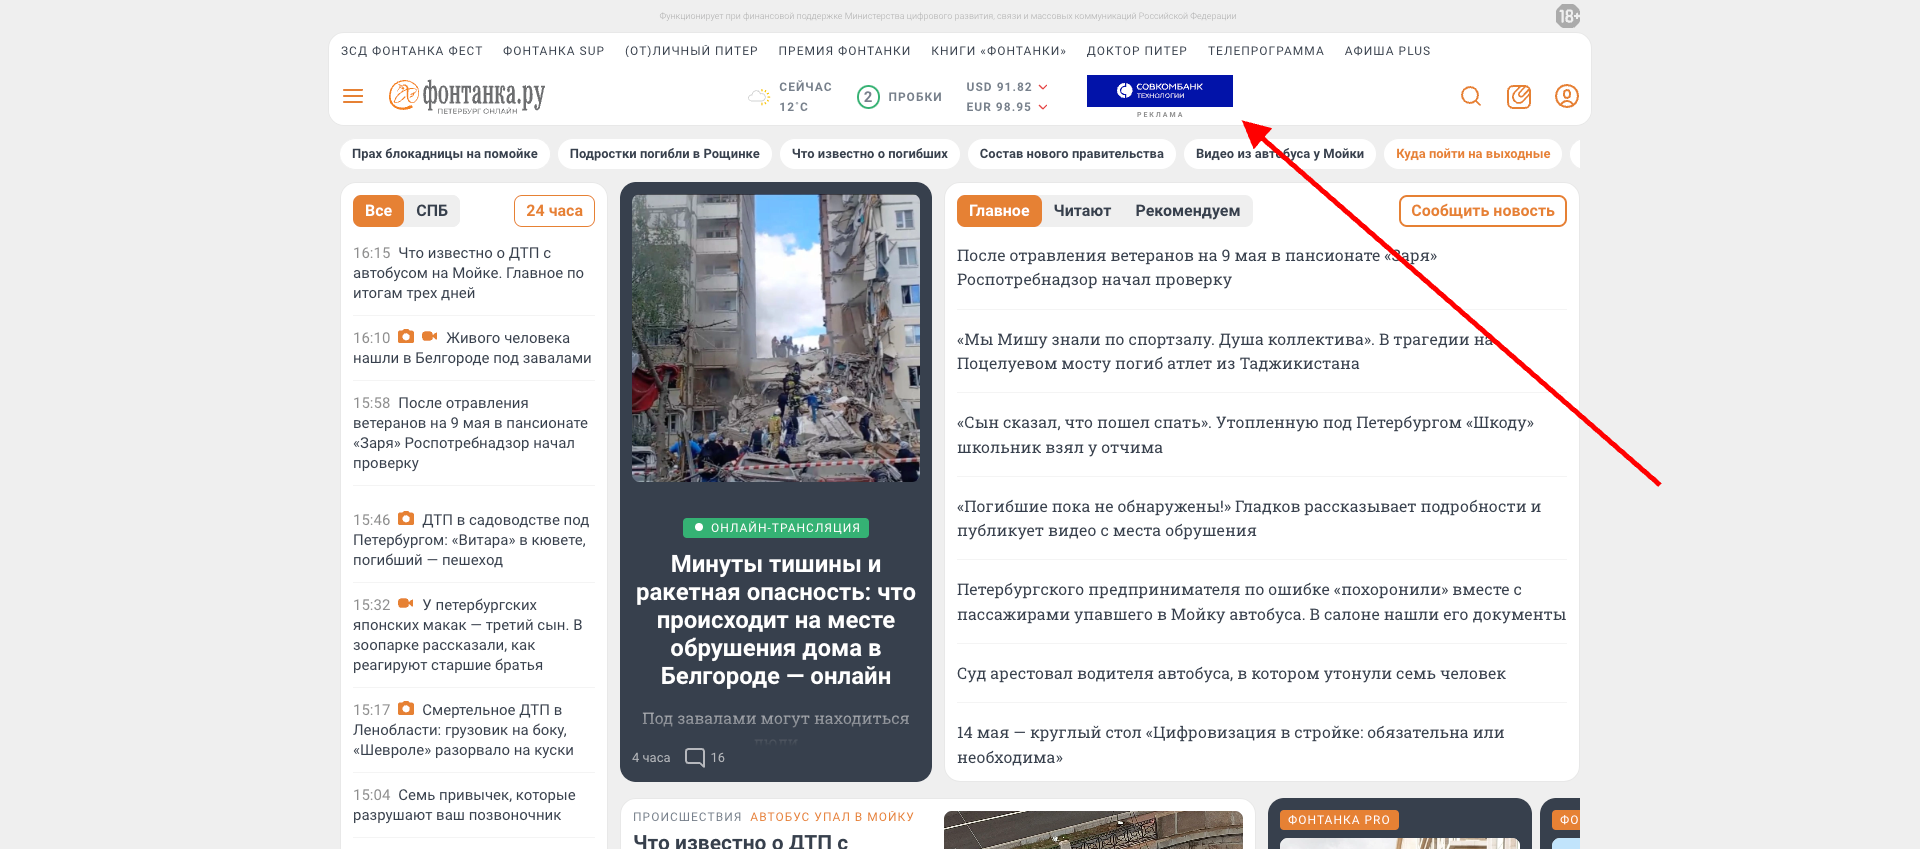The width and height of the screenshot is (1920, 849).
Task: Switch to the 'Рекомендуем' tab
Action: pyautogui.click(x=1188, y=211)
